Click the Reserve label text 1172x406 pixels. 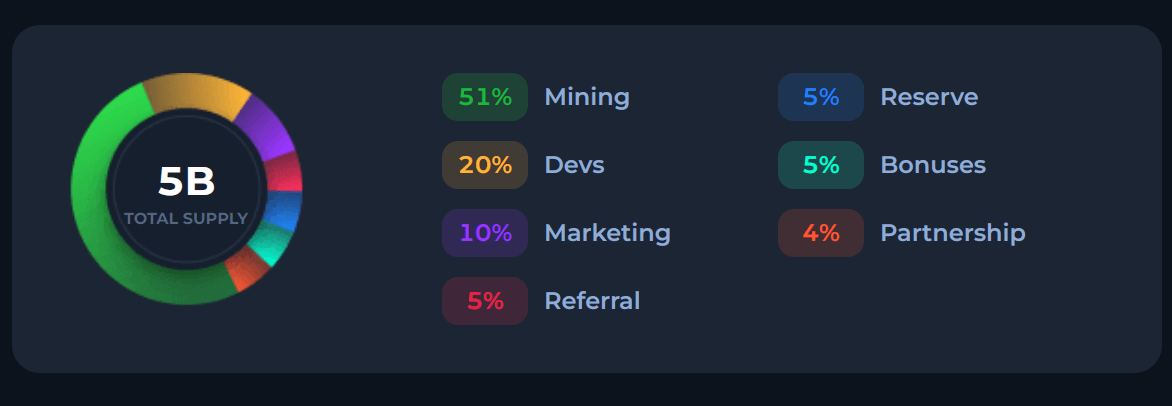929,97
